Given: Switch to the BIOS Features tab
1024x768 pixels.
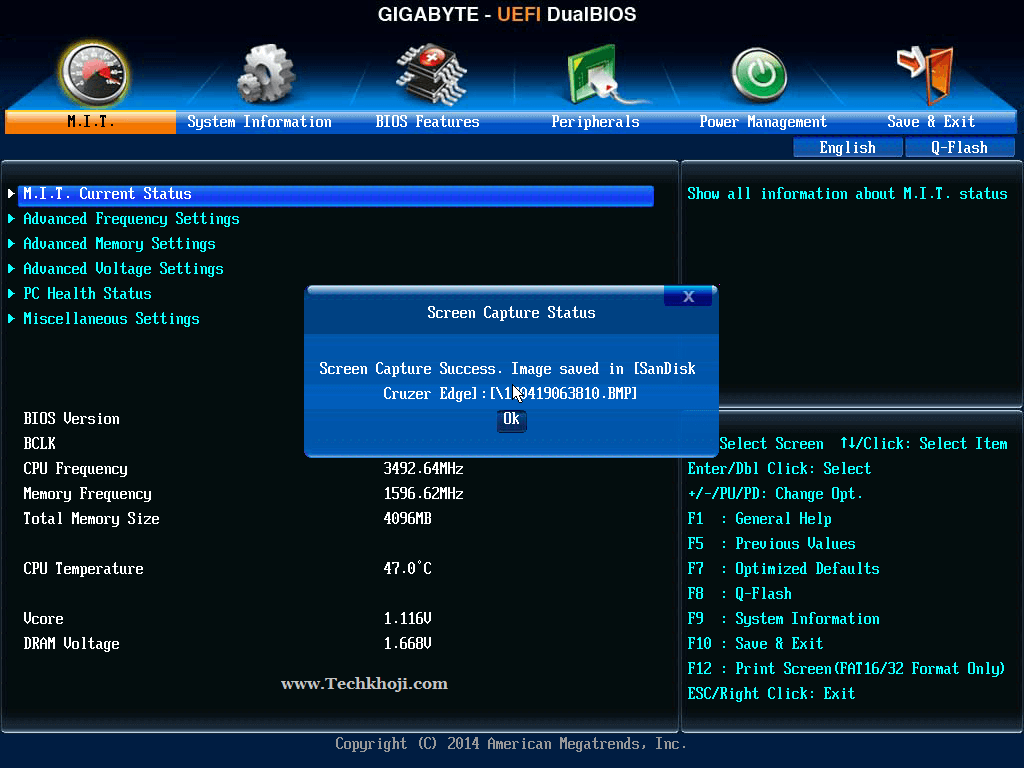Looking at the screenshot, I should 427,122.
